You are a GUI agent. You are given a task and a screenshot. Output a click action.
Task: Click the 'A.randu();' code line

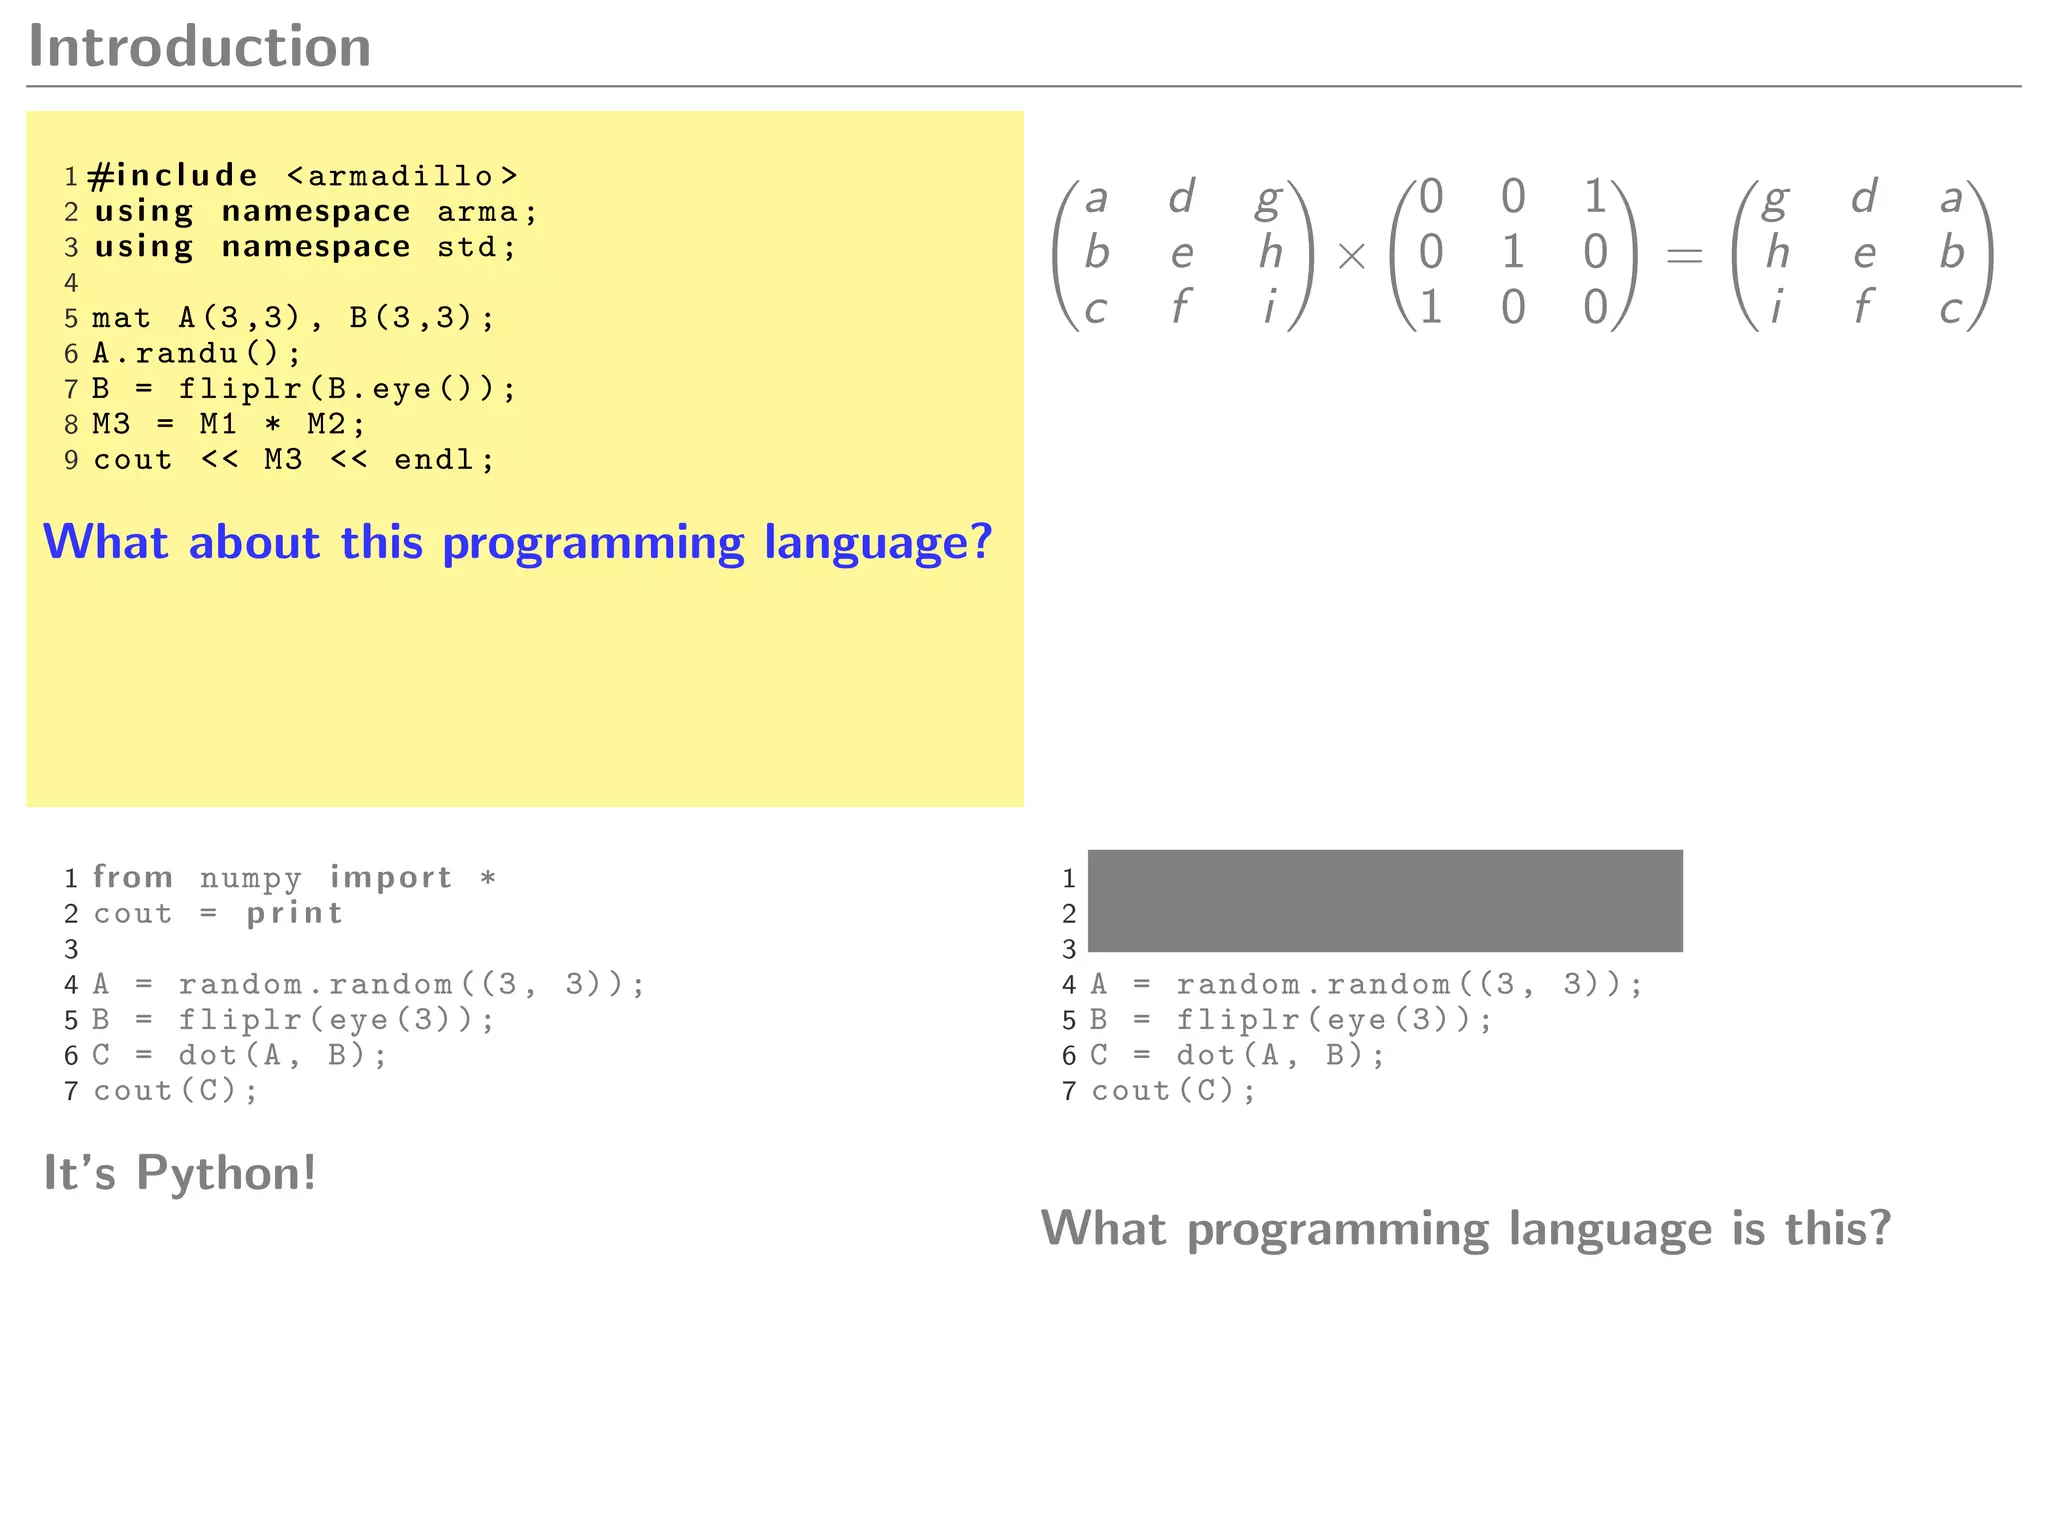click(196, 353)
